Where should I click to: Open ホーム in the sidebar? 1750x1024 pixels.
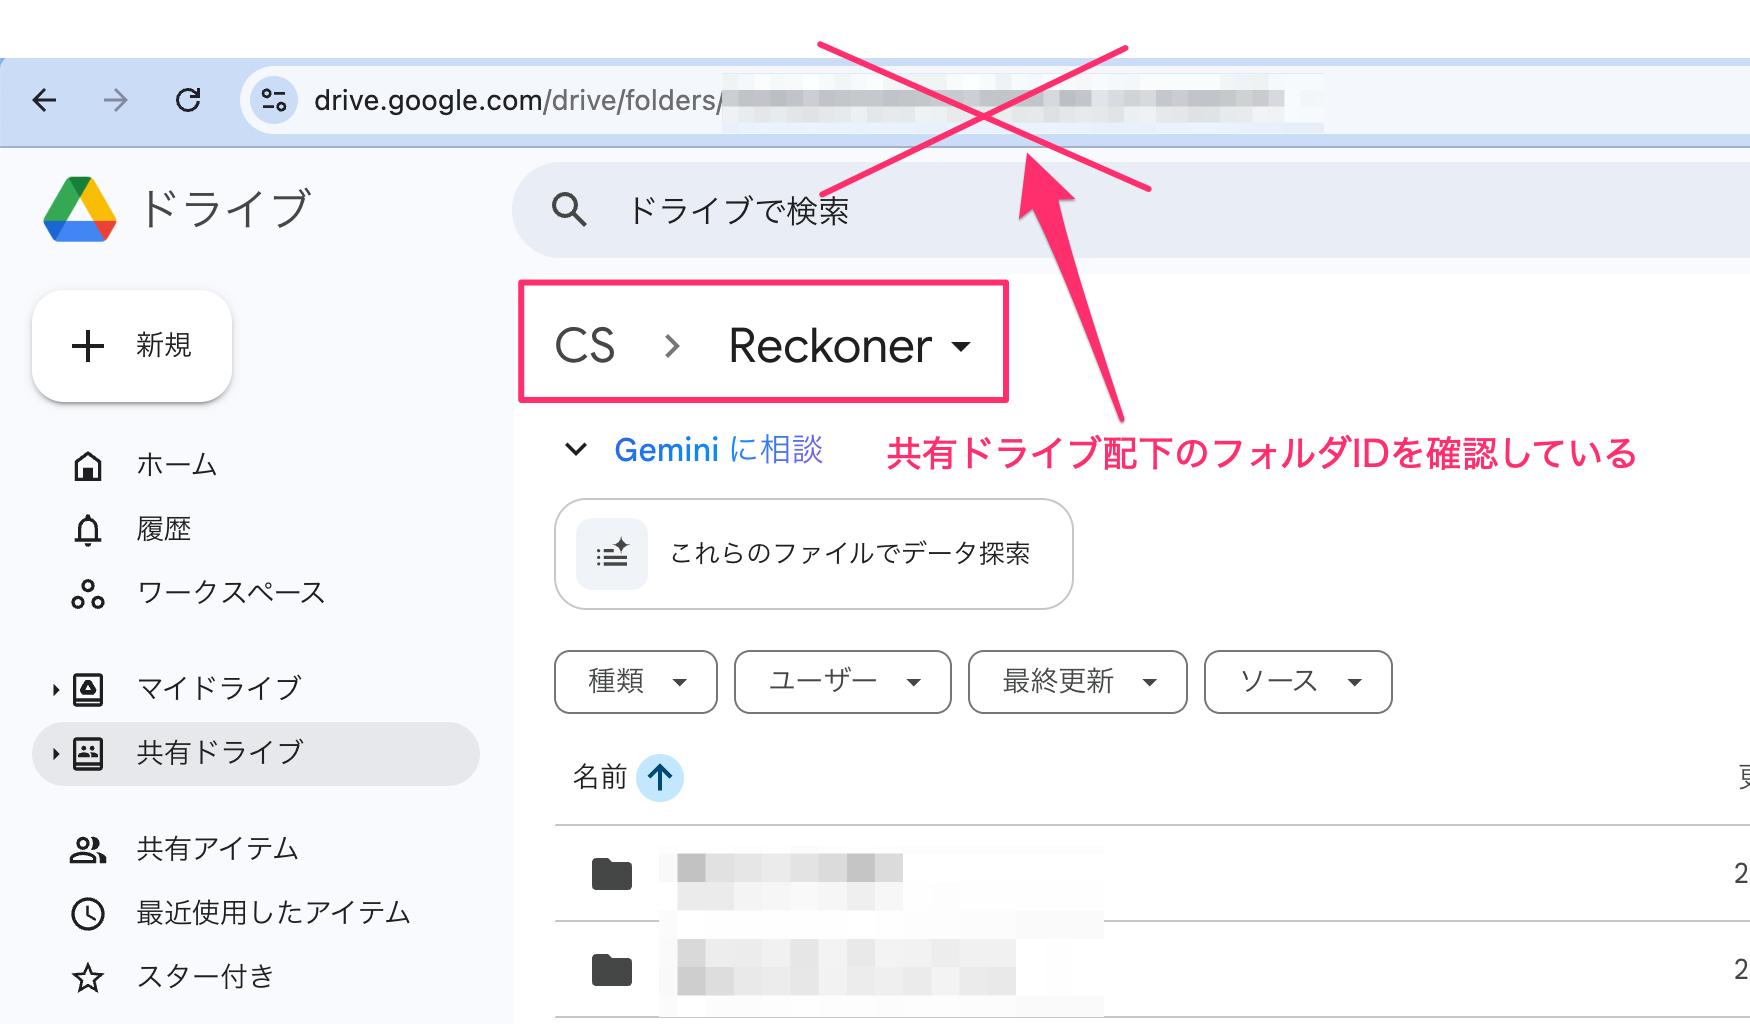(176, 465)
